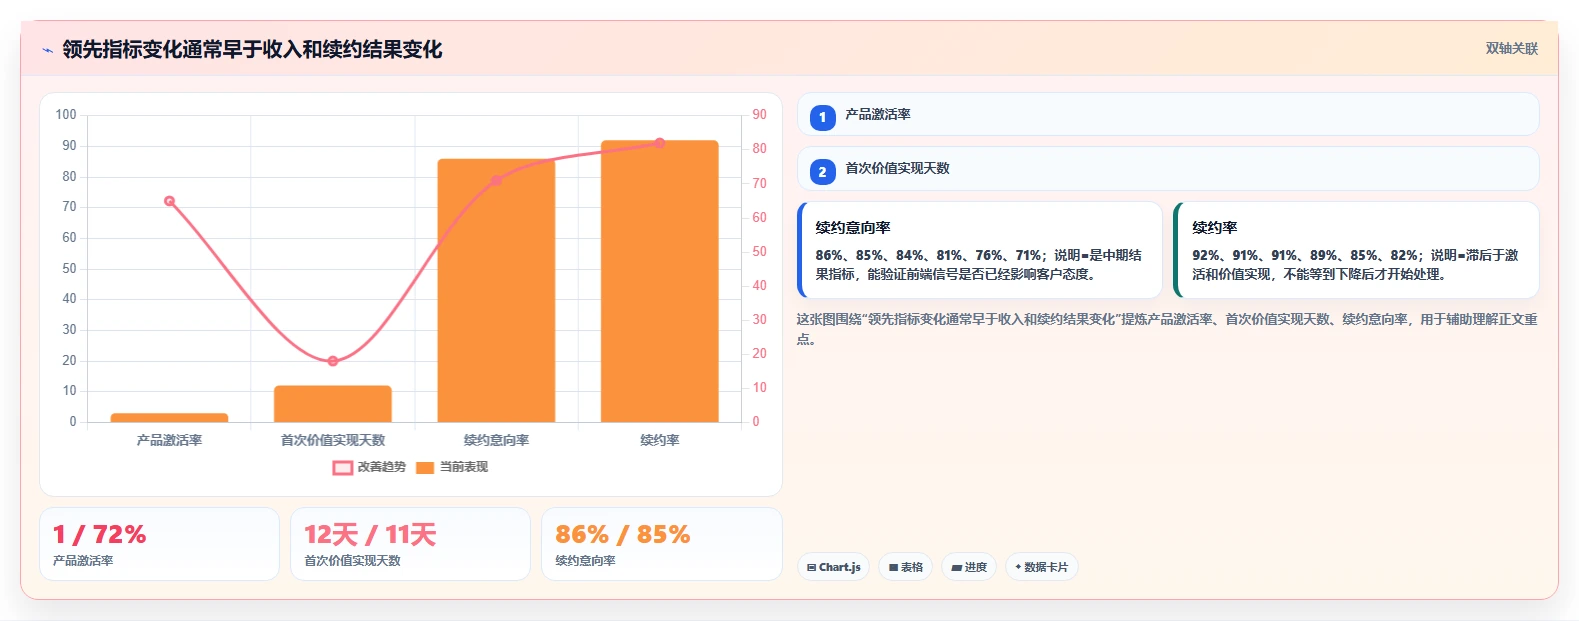Click the 改善趋势 legend label
Screen dimensions: 1579x621
point(382,467)
